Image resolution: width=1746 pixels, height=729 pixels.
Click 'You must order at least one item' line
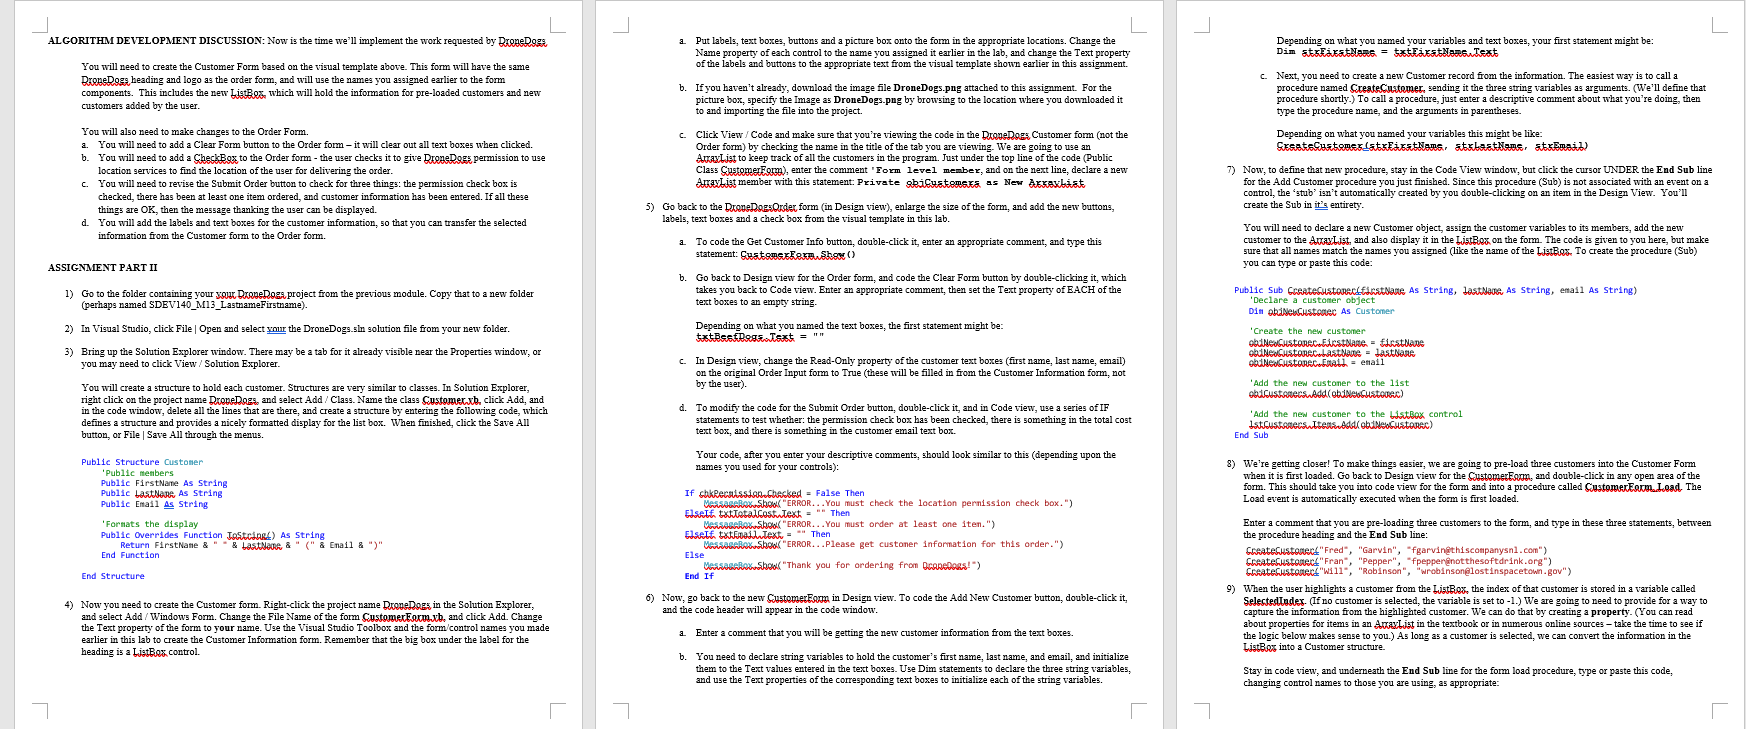[x=850, y=524]
